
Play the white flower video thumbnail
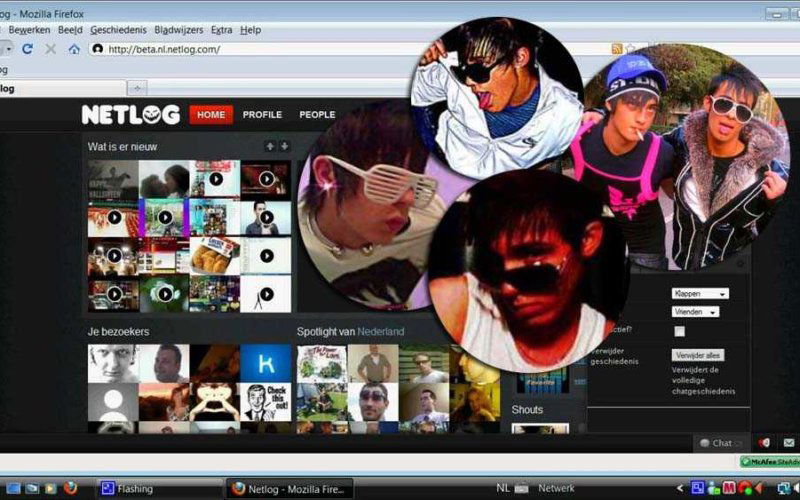click(x=164, y=294)
